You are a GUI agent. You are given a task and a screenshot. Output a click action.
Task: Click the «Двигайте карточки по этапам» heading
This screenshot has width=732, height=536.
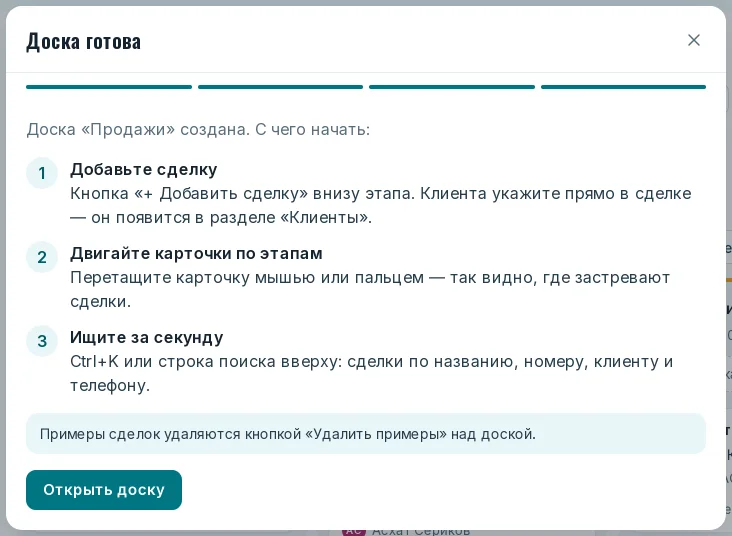197,253
